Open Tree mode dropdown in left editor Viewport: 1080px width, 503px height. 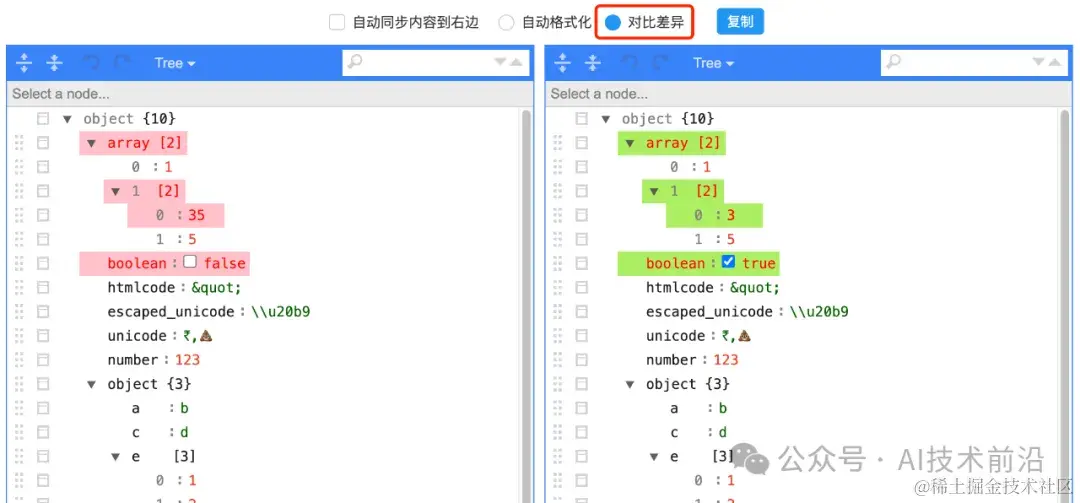point(175,63)
